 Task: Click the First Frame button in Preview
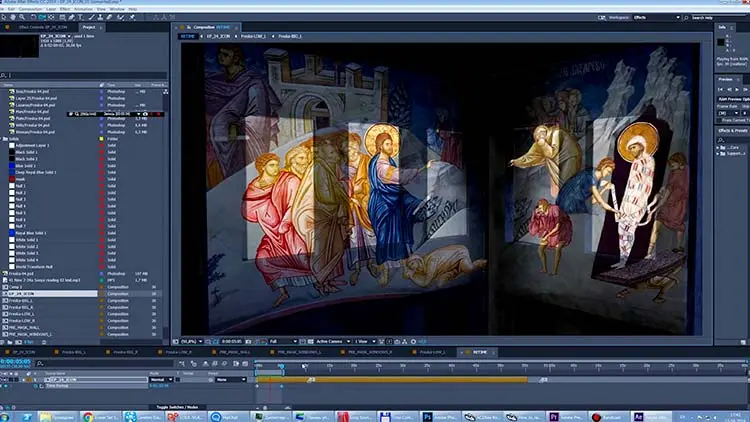(720, 89)
